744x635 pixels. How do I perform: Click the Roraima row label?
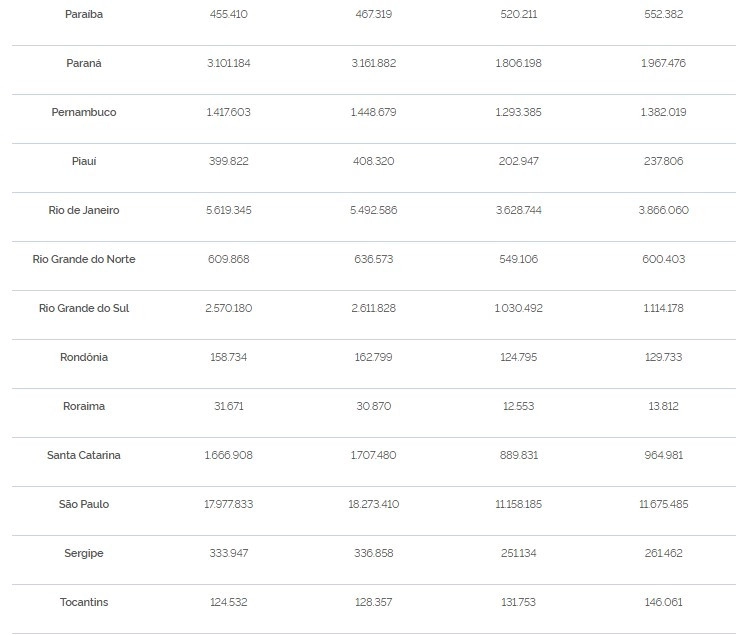(x=84, y=406)
